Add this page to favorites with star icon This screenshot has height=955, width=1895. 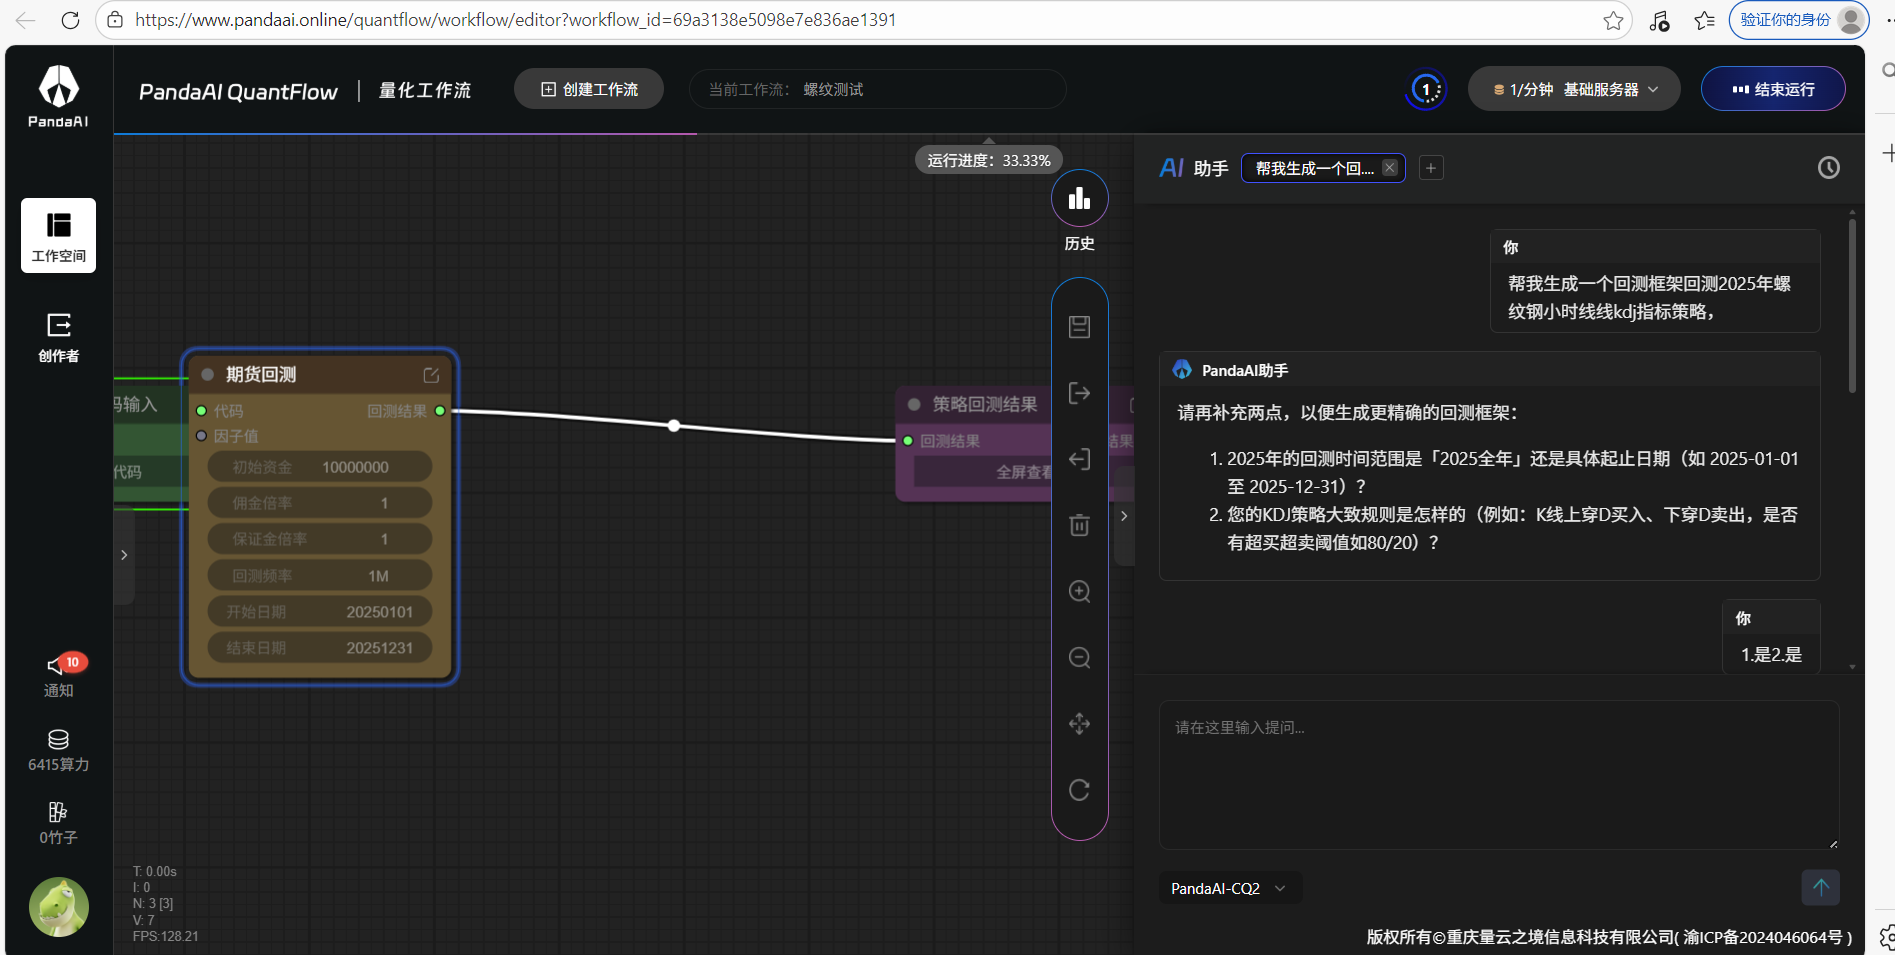[x=1613, y=20]
